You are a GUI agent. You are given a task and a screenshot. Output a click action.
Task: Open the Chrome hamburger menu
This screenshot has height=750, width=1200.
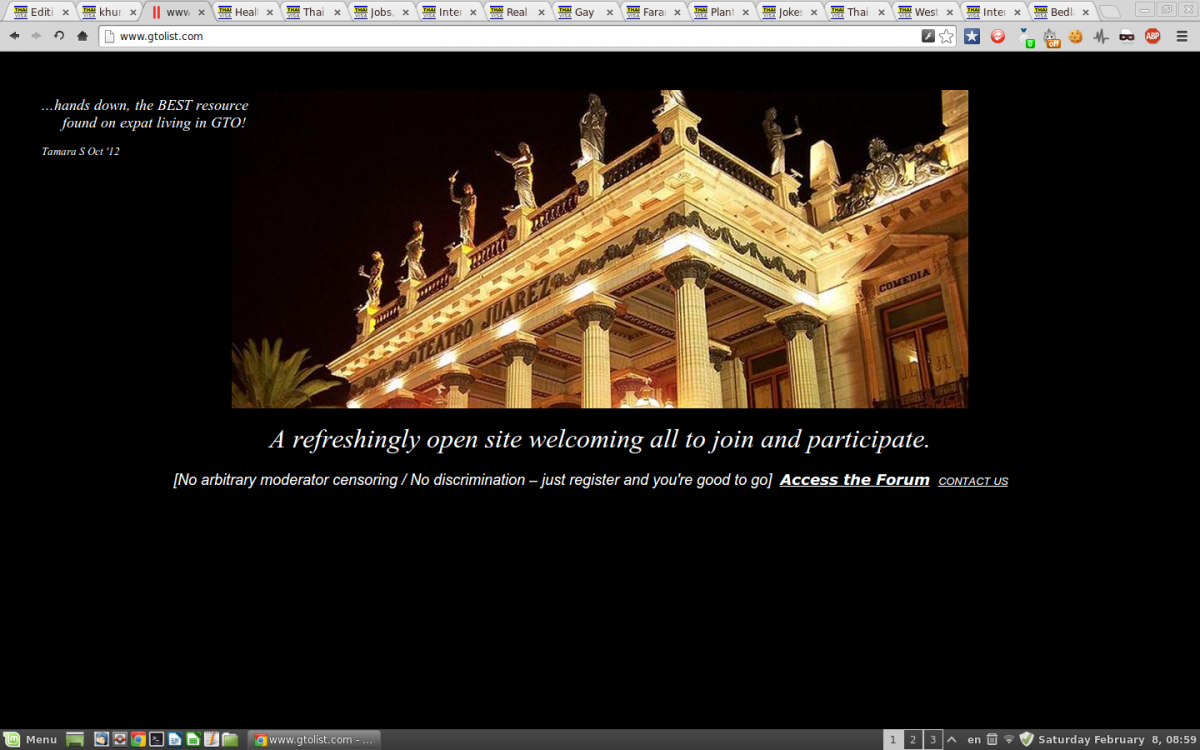click(x=1182, y=36)
